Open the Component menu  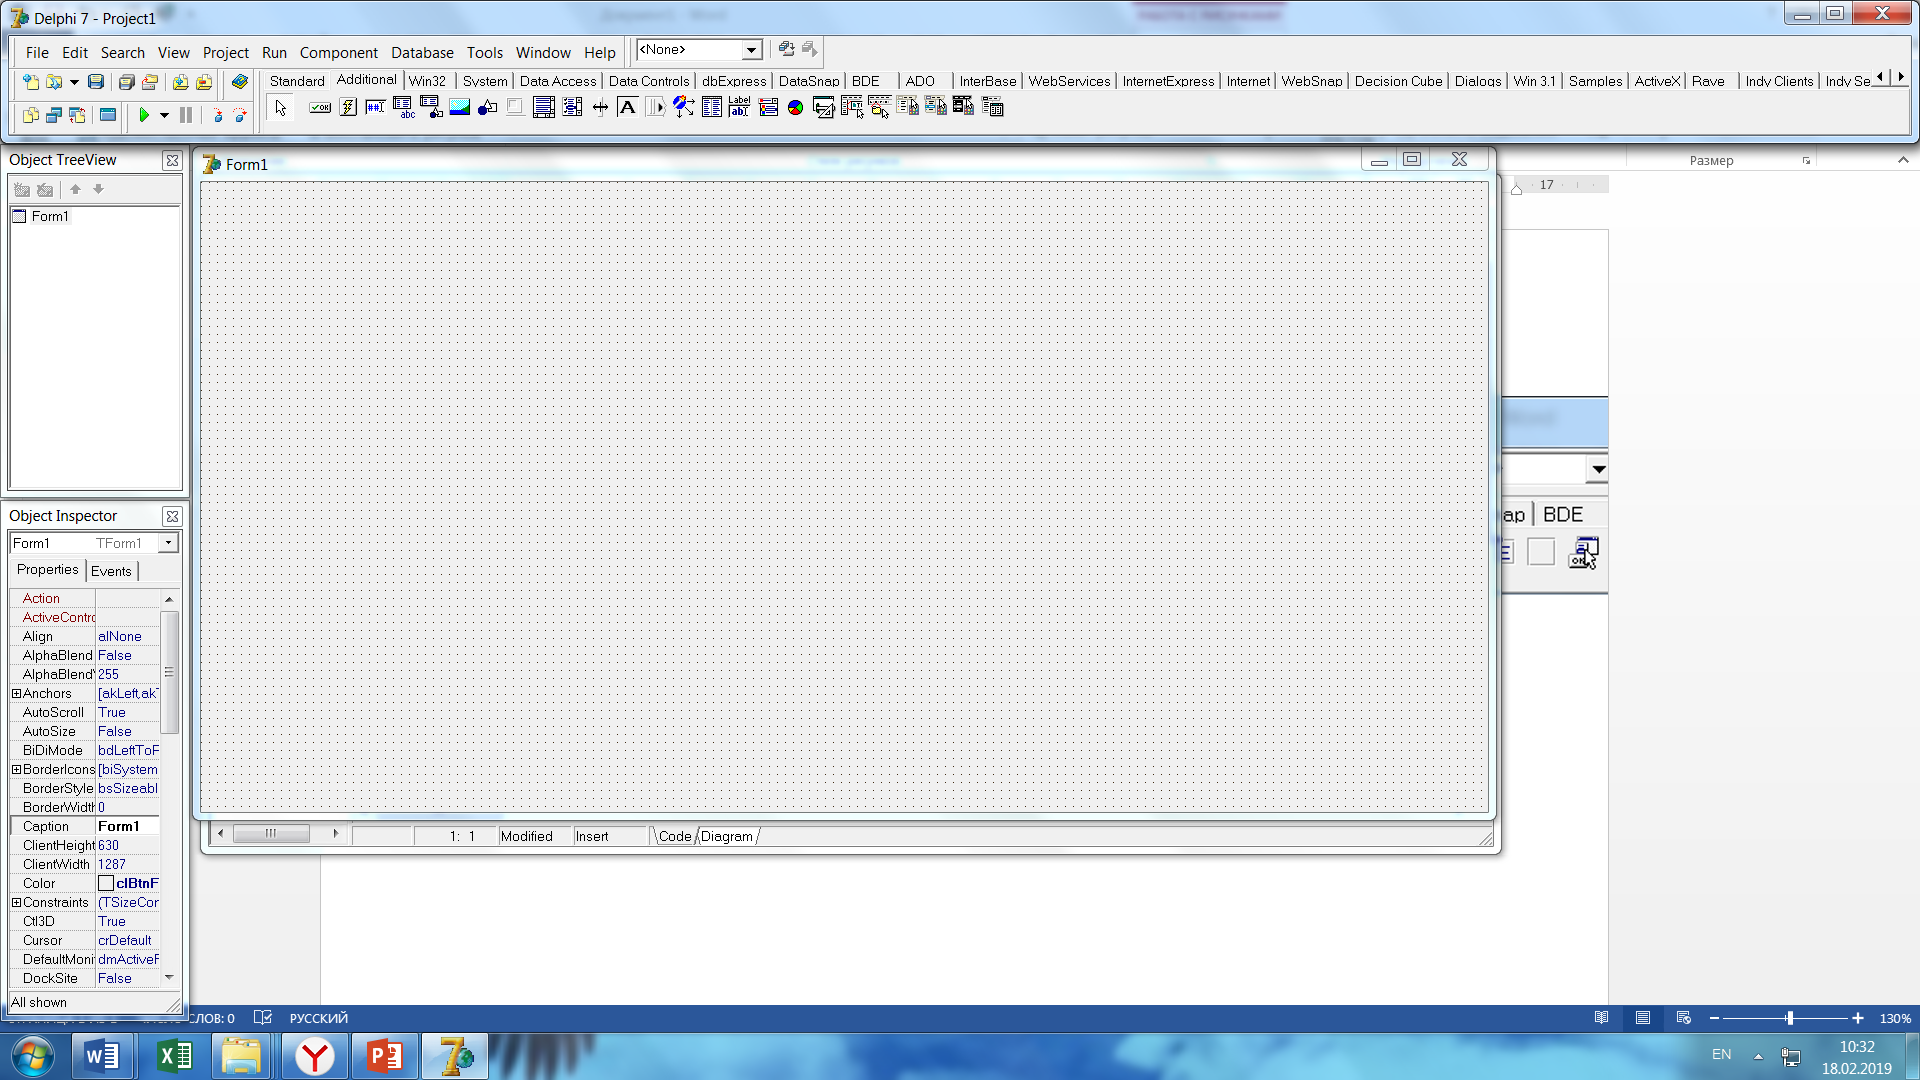tap(339, 52)
